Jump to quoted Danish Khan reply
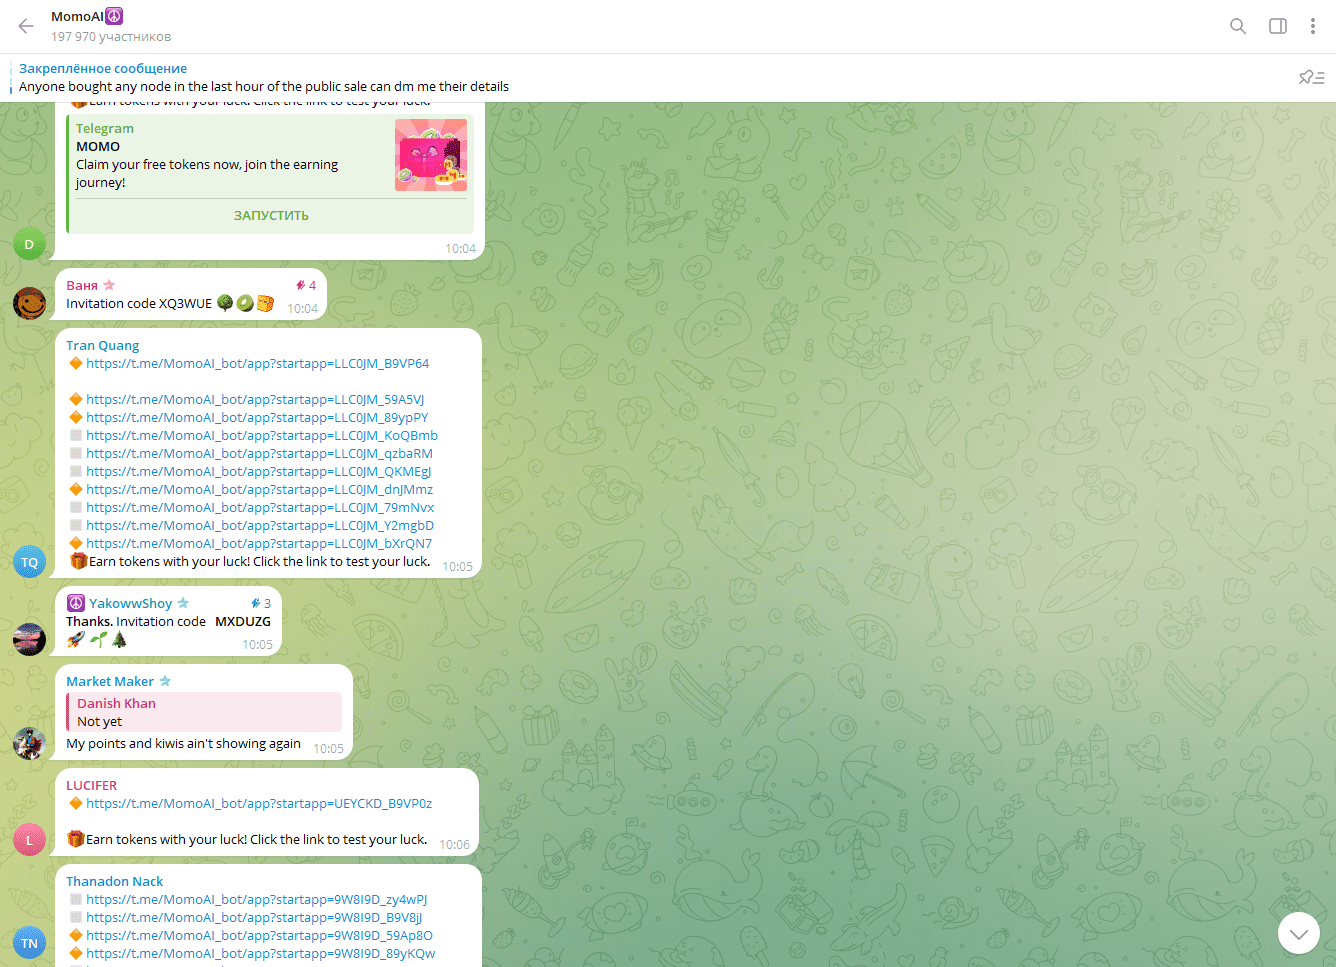 pos(204,712)
